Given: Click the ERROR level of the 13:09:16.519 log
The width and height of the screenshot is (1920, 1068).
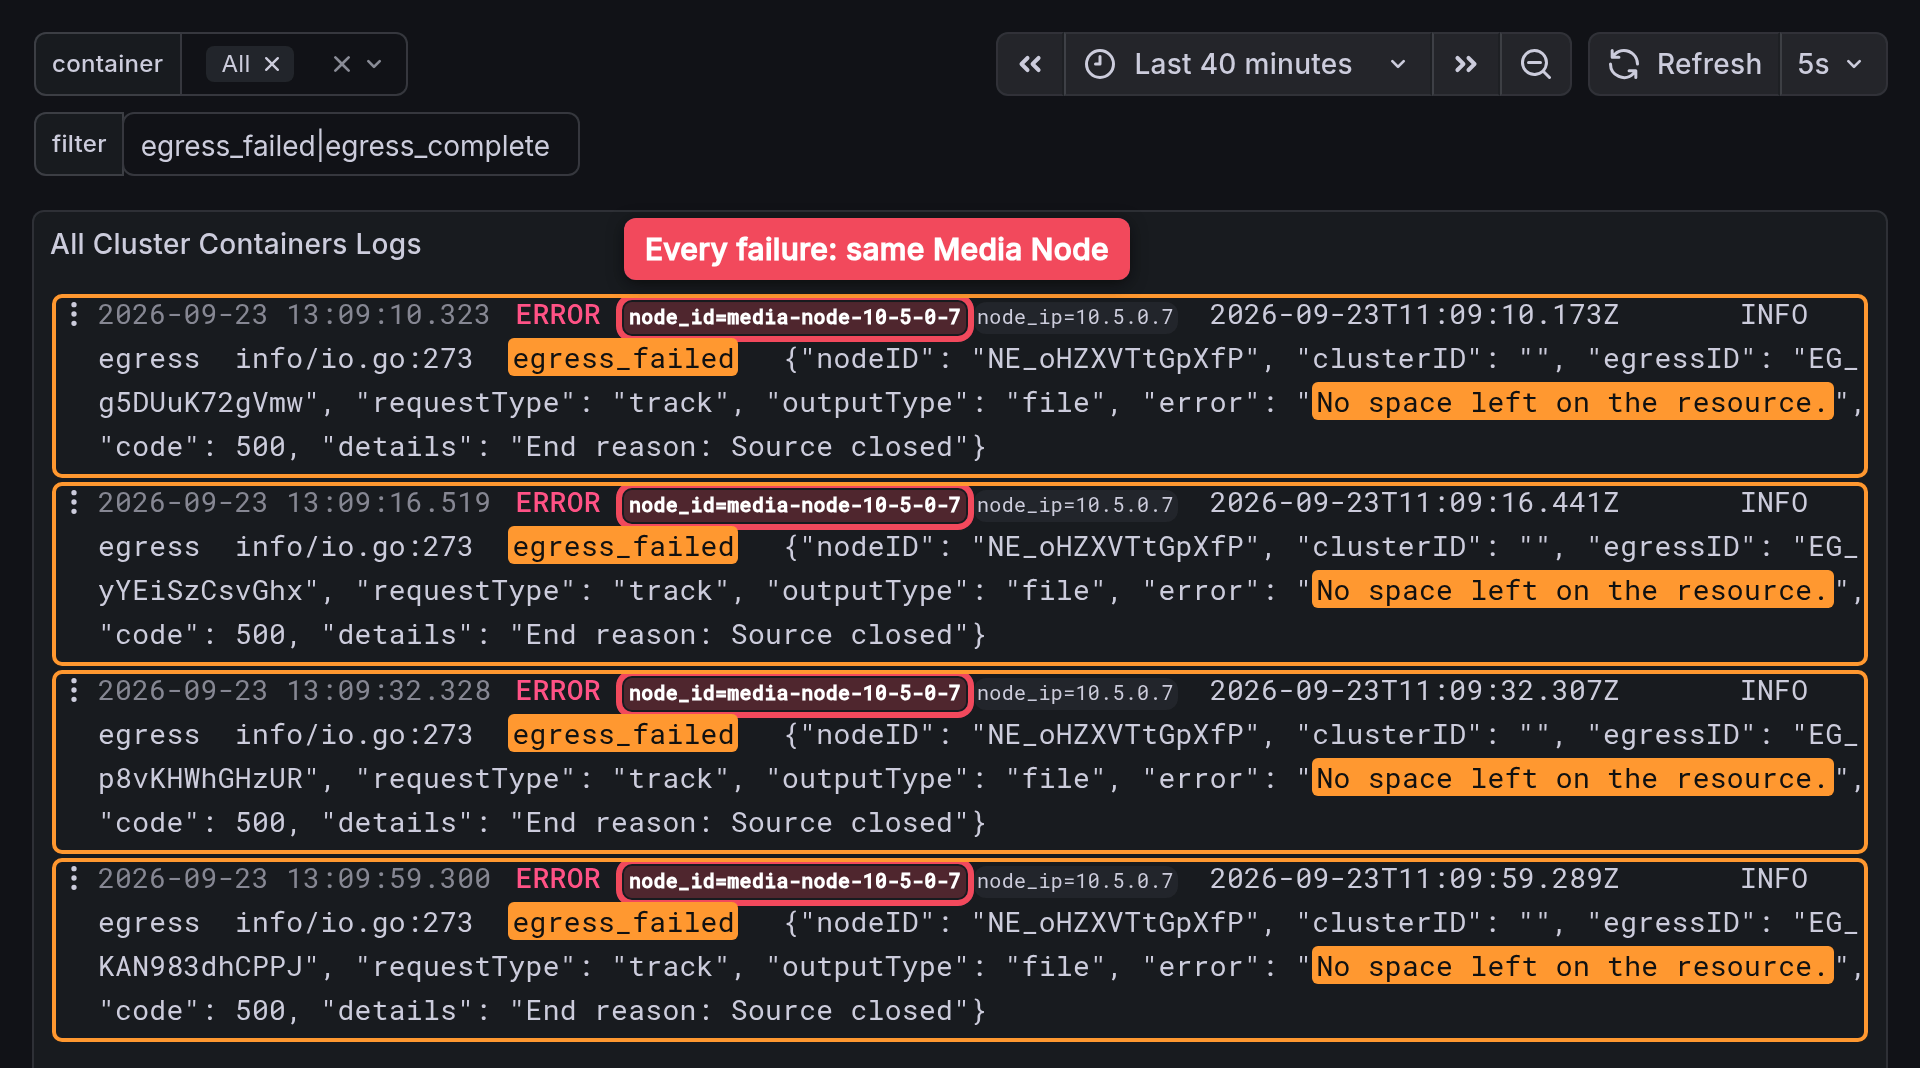Looking at the screenshot, I should point(558,503).
